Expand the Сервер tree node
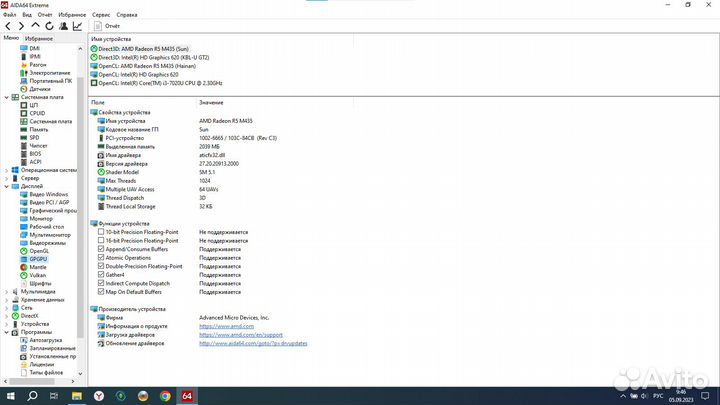 [6, 178]
